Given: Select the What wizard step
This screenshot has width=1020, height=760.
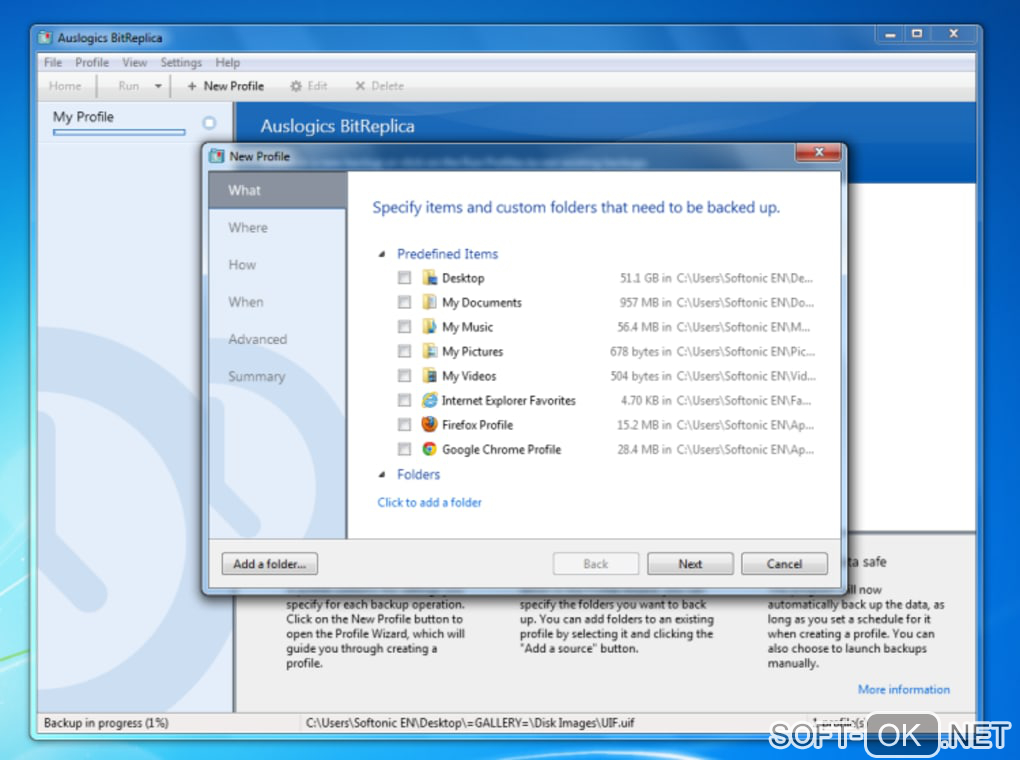Looking at the screenshot, I should pos(278,190).
